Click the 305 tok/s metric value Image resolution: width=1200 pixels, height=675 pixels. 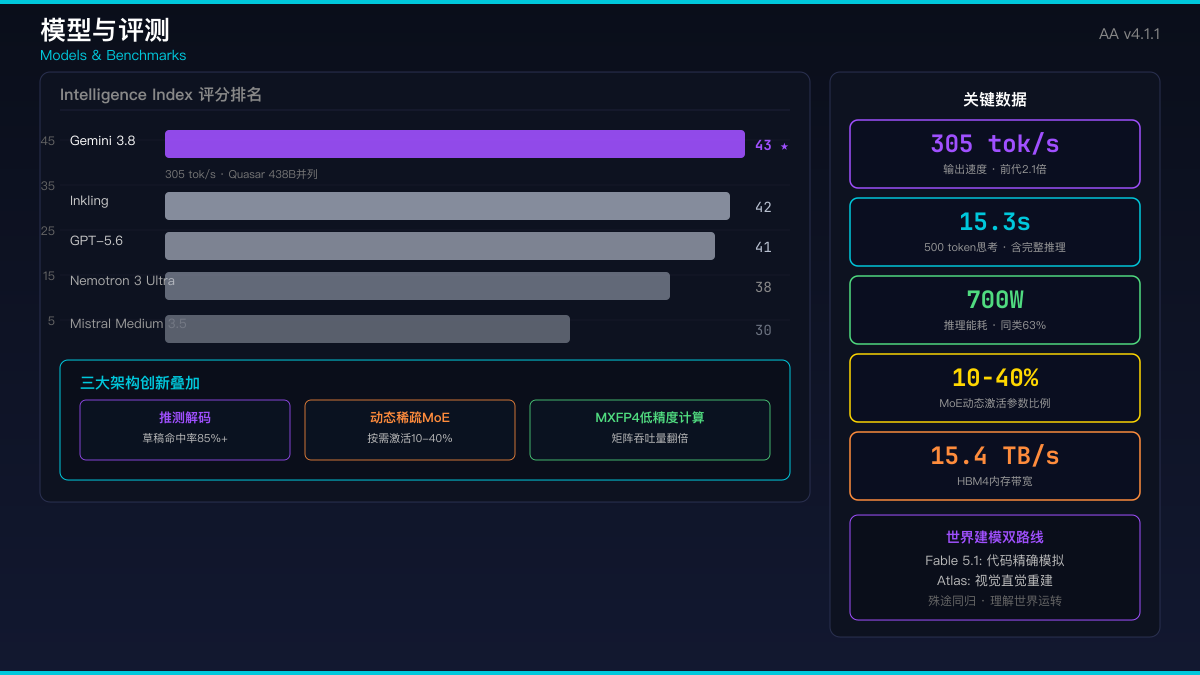tap(995, 143)
